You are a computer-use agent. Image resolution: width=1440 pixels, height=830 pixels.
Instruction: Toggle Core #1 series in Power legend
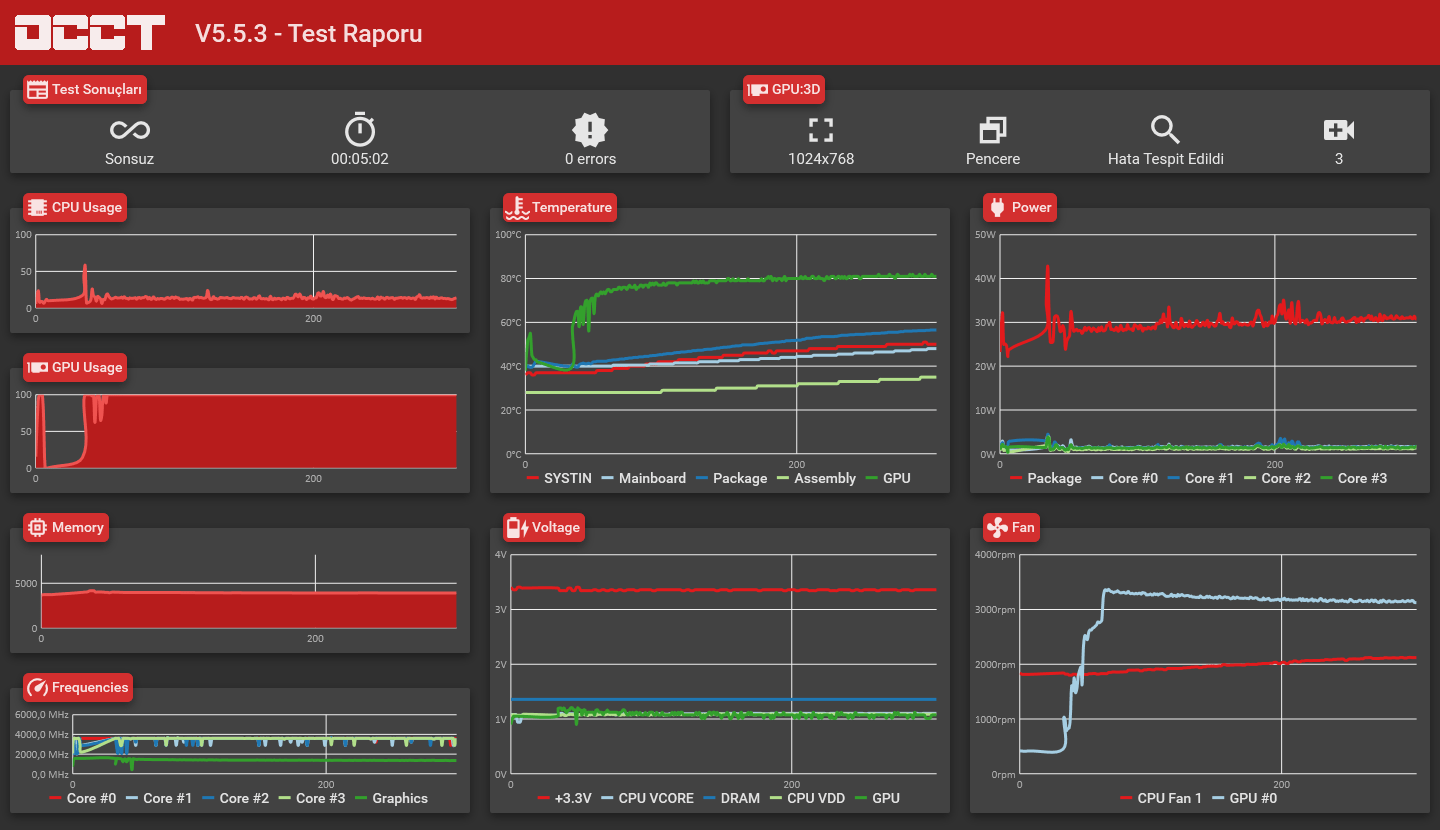point(1200,478)
